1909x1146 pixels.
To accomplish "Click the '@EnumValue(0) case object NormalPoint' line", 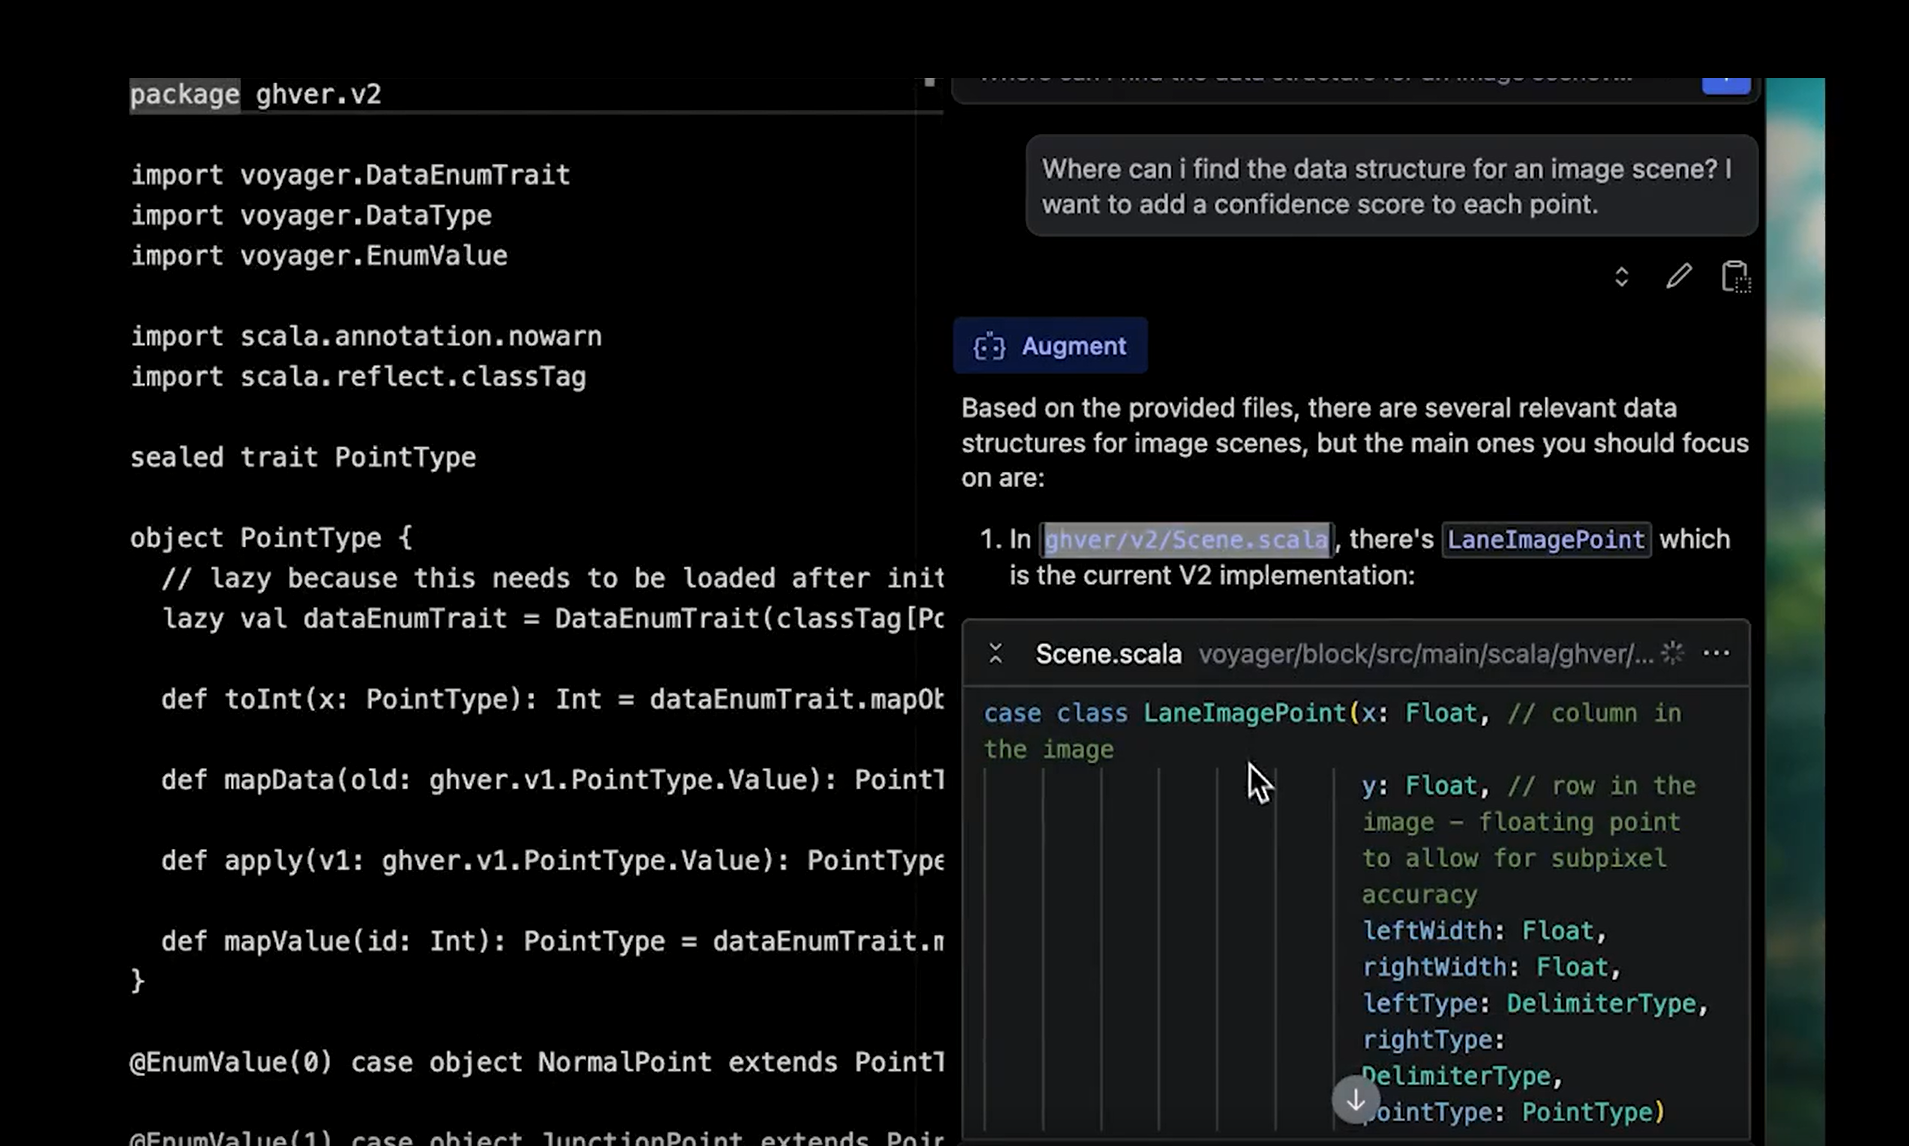I will pyautogui.click(x=537, y=1062).
